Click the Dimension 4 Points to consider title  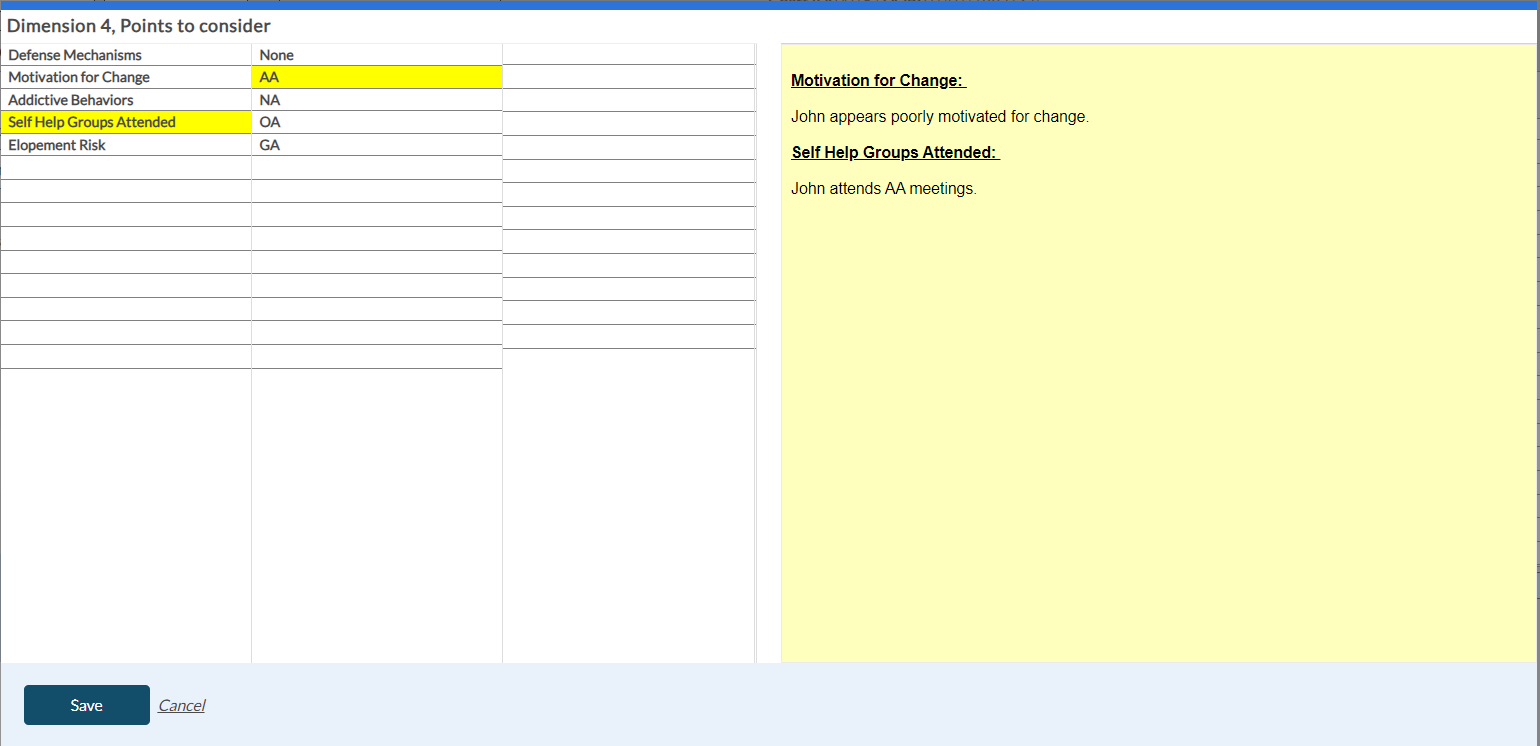(139, 26)
